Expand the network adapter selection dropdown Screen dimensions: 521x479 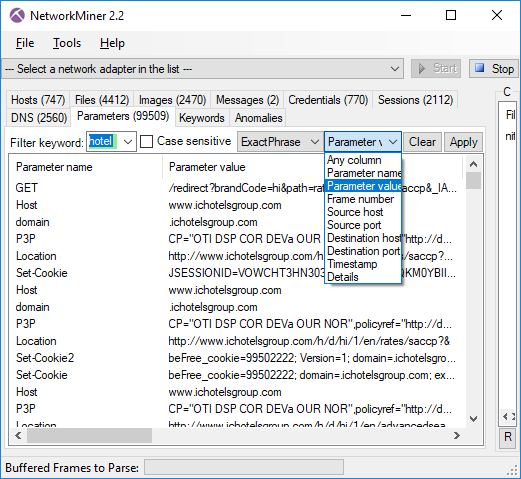395,69
